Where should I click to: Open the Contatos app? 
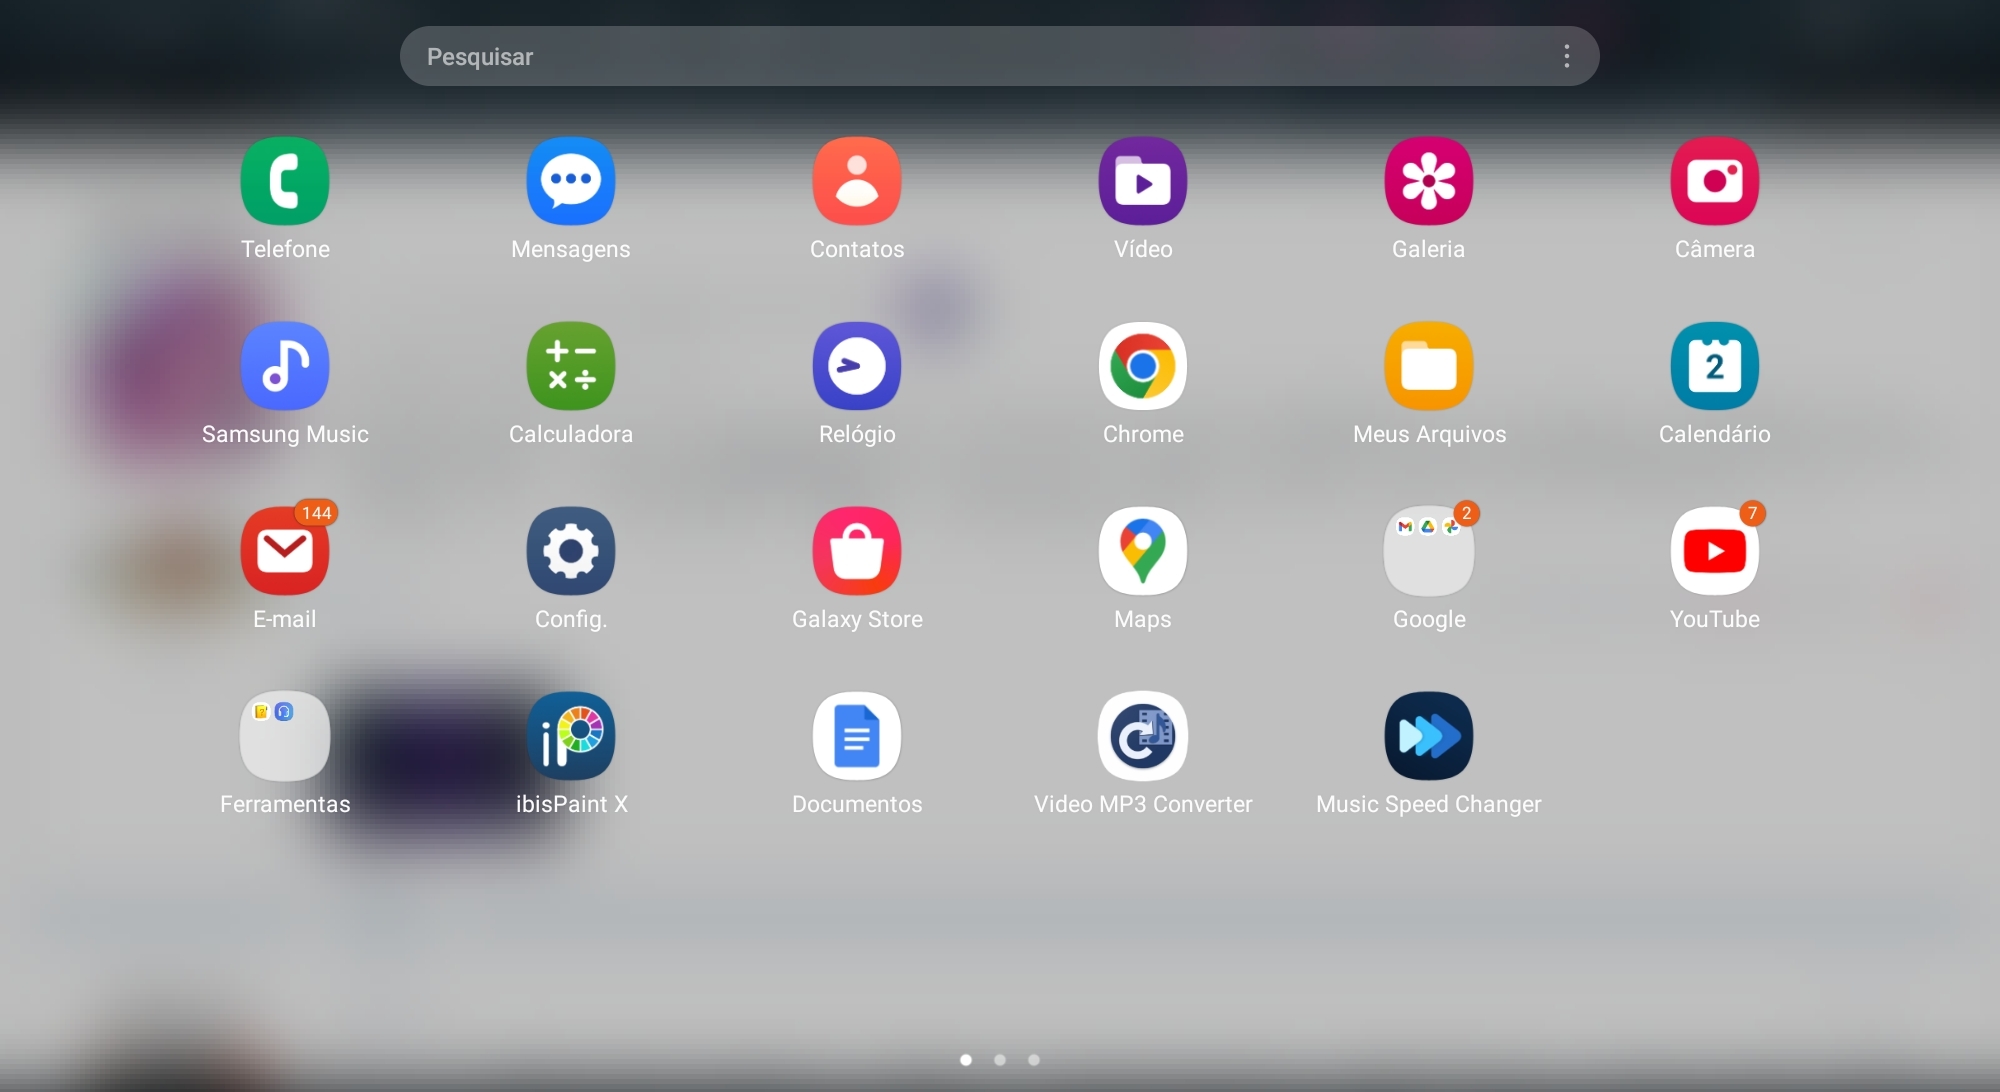(x=857, y=181)
